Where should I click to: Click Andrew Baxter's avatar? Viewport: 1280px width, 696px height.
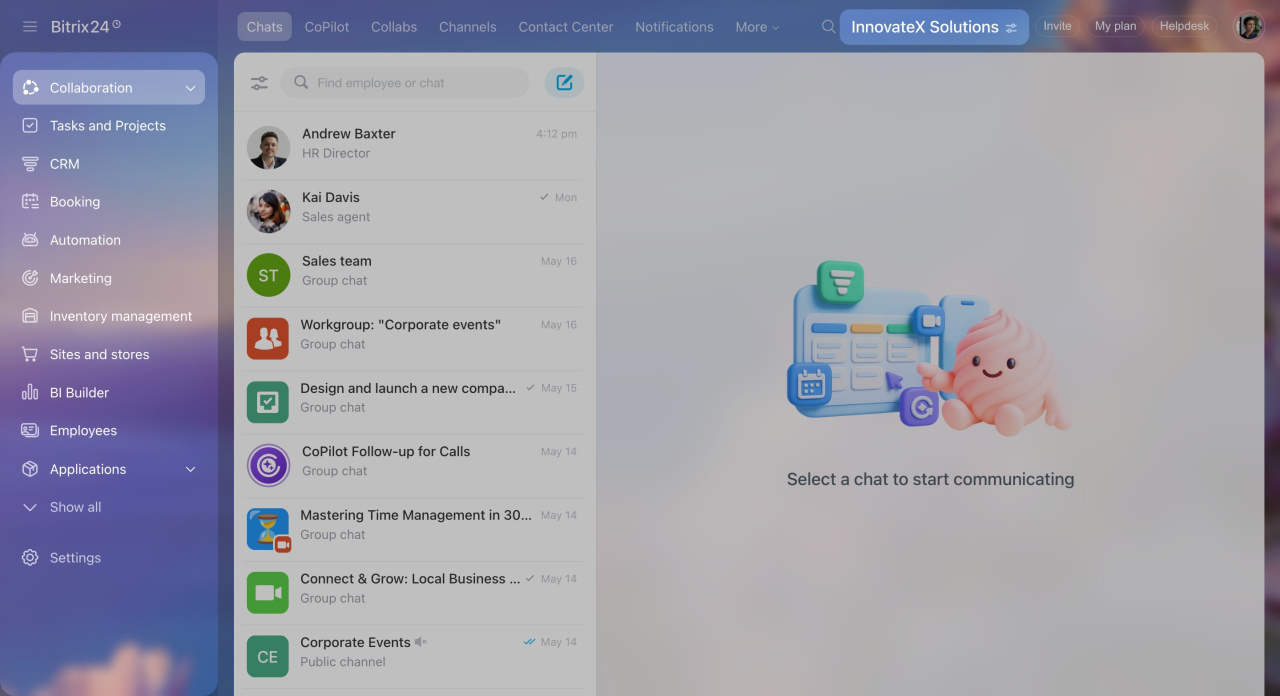[x=268, y=148]
